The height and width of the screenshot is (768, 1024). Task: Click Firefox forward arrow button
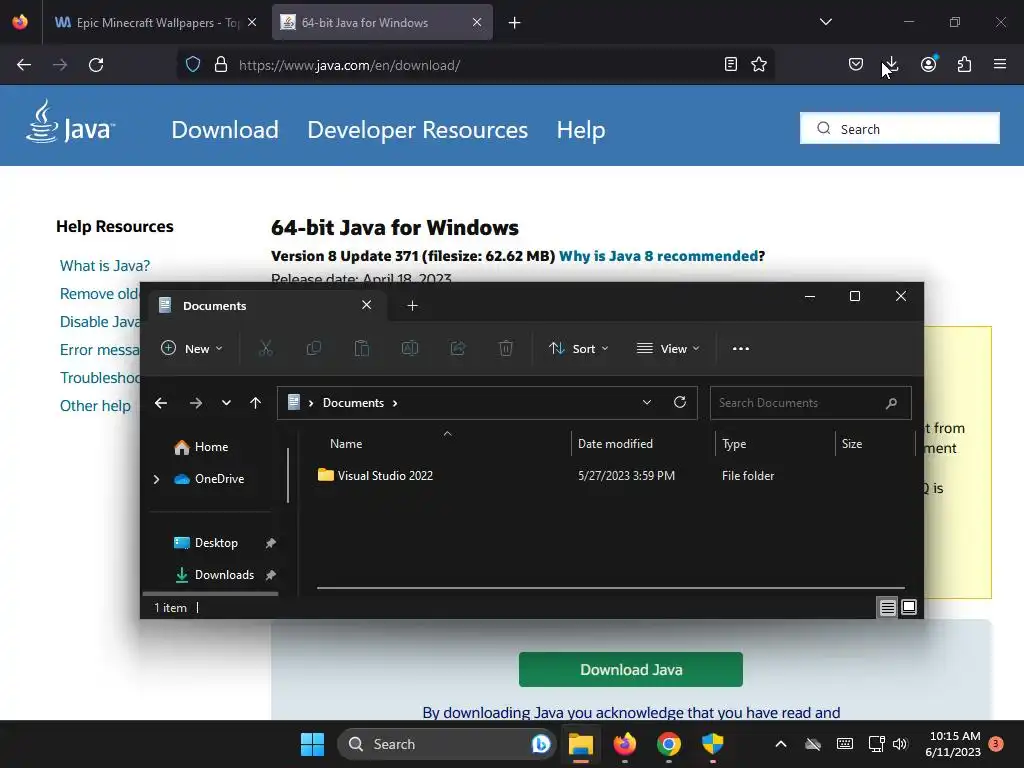coord(60,65)
